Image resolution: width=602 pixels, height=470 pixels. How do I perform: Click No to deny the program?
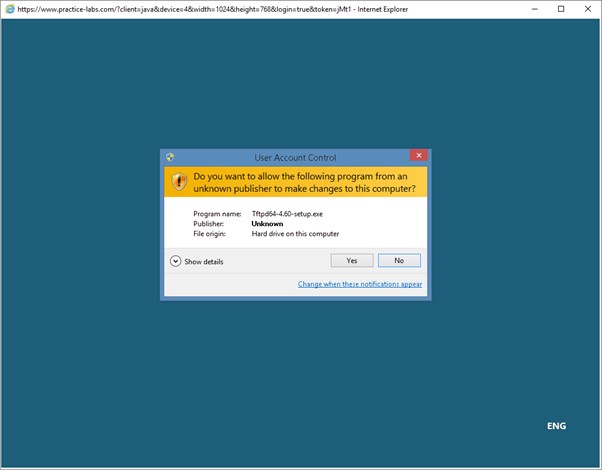[x=399, y=260]
